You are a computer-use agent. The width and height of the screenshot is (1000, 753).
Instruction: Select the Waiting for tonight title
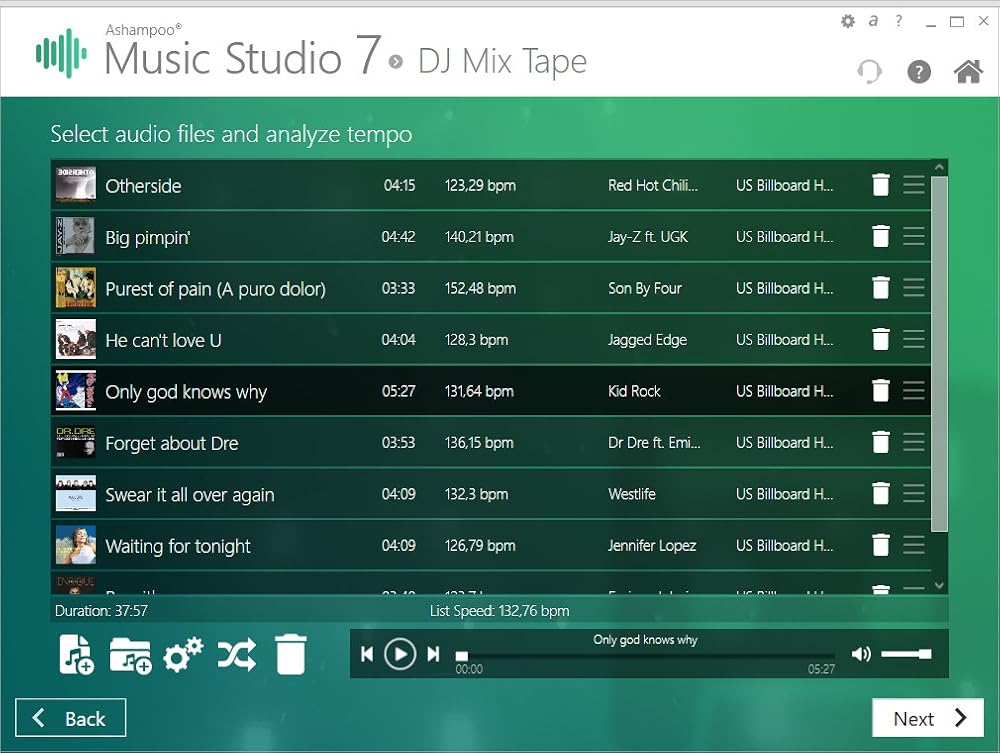pos(178,546)
